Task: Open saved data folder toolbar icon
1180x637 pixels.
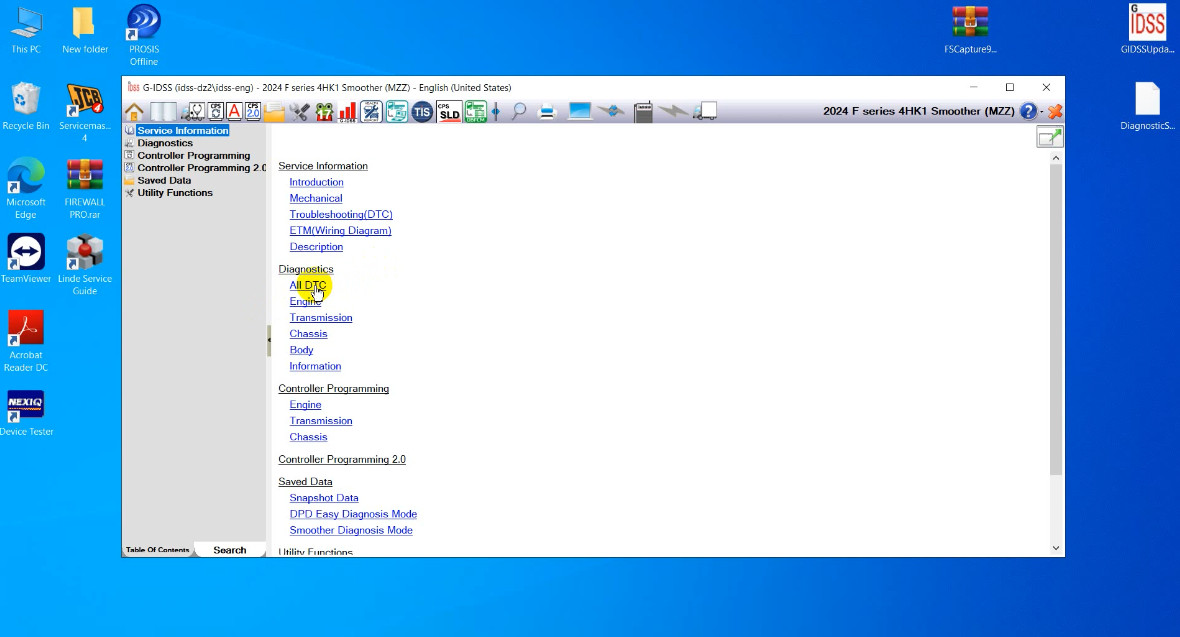Action: [x=274, y=111]
